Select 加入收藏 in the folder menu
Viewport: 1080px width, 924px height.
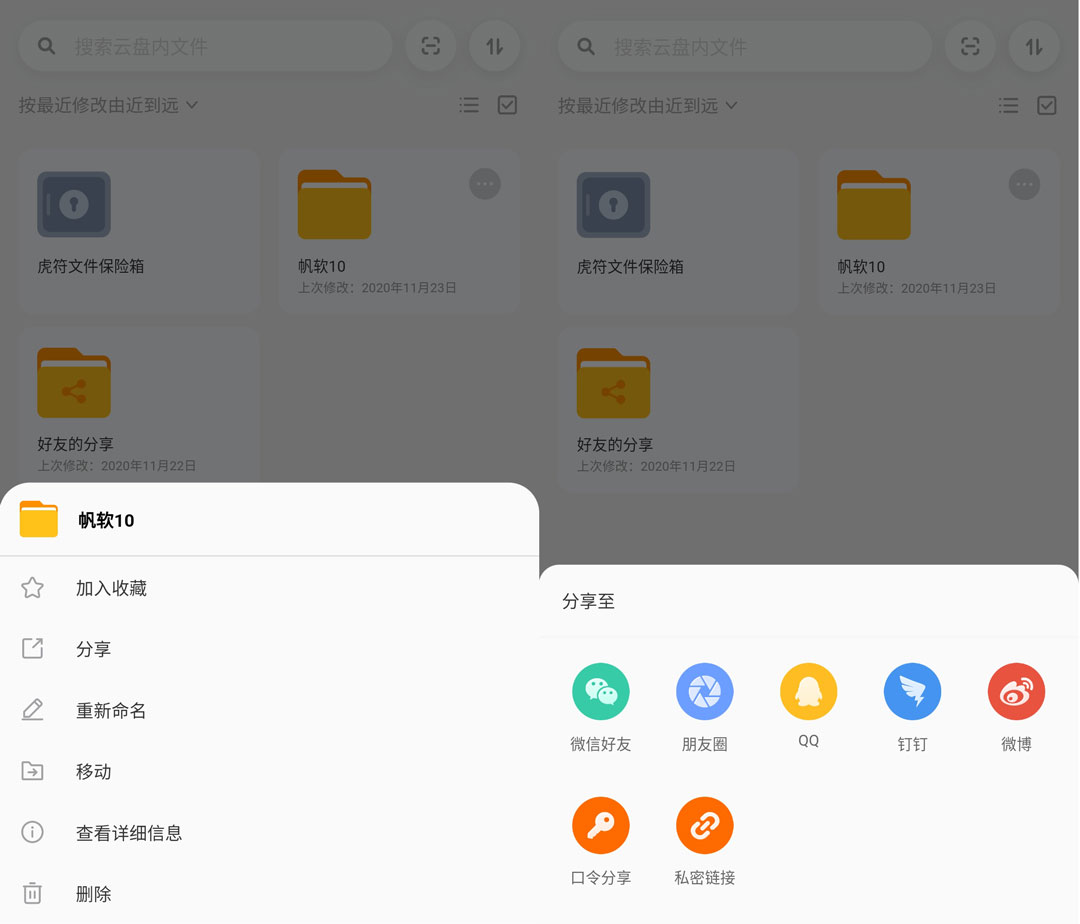coord(269,588)
